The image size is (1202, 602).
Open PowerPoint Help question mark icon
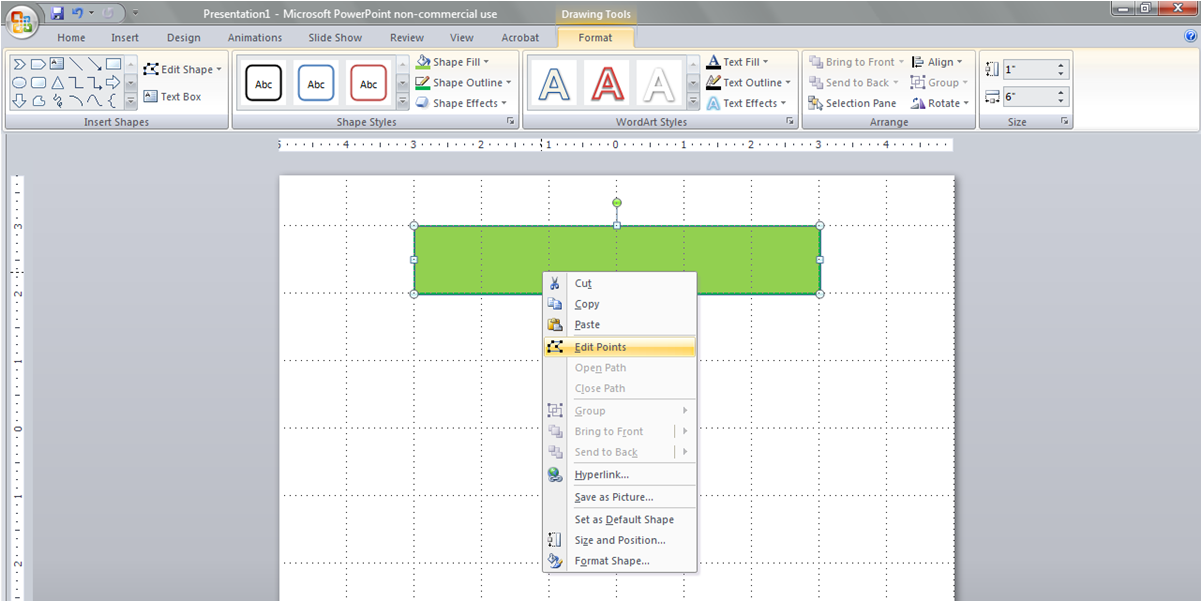click(x=1190, y=36)
